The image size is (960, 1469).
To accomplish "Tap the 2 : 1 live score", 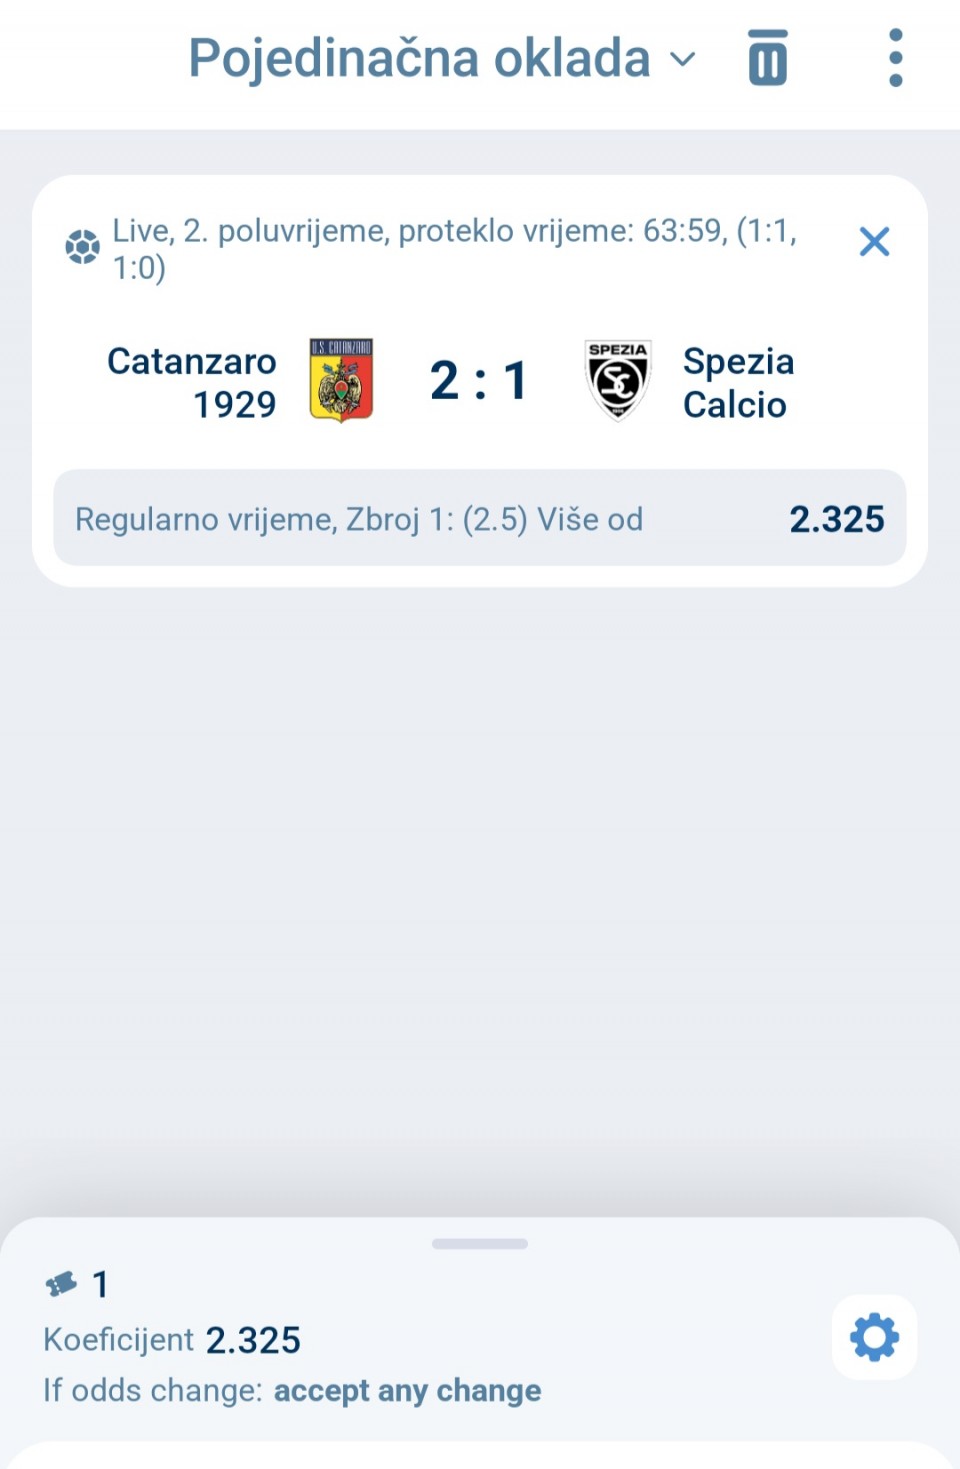I will tap(479, 381).
